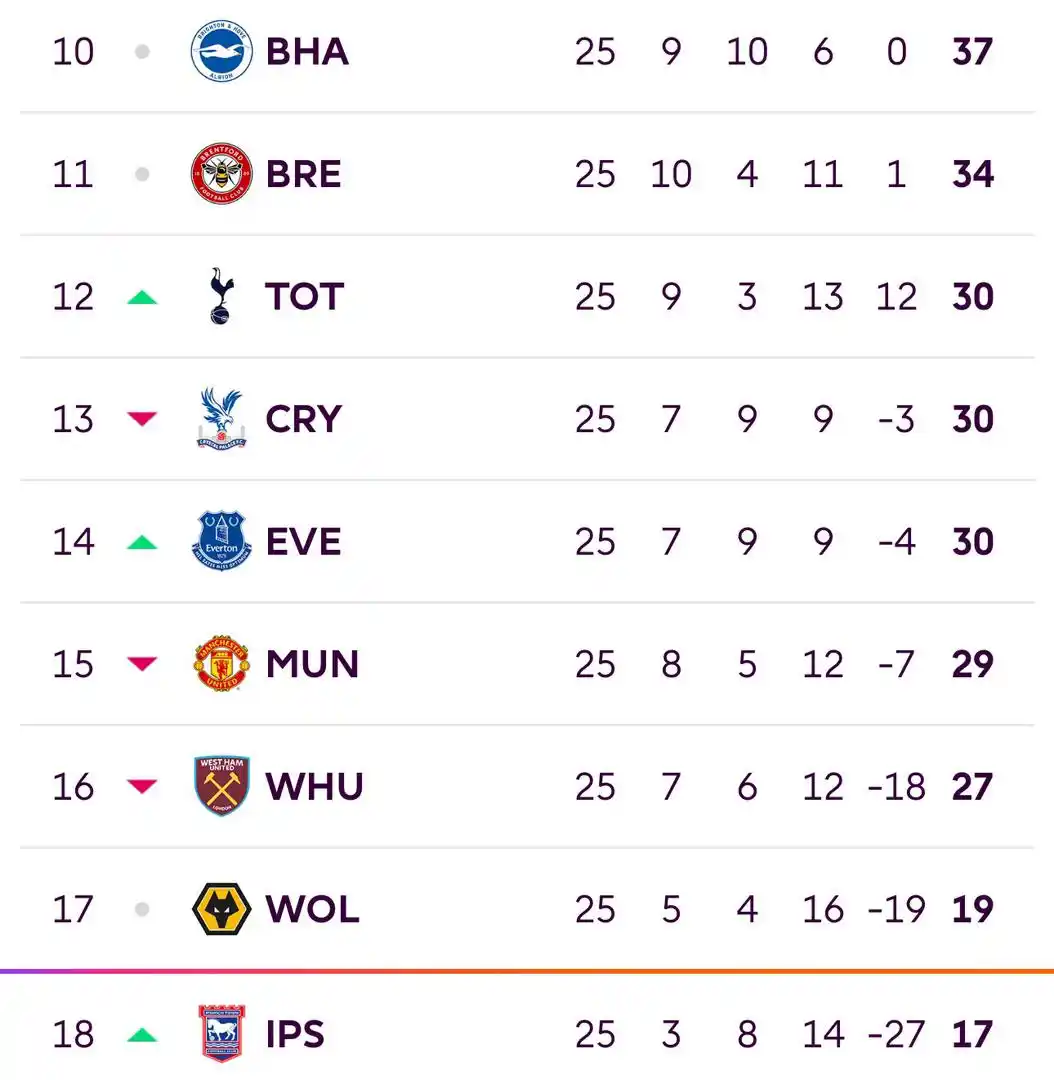Open the Ipswich Town crest

coord(221,1033)
